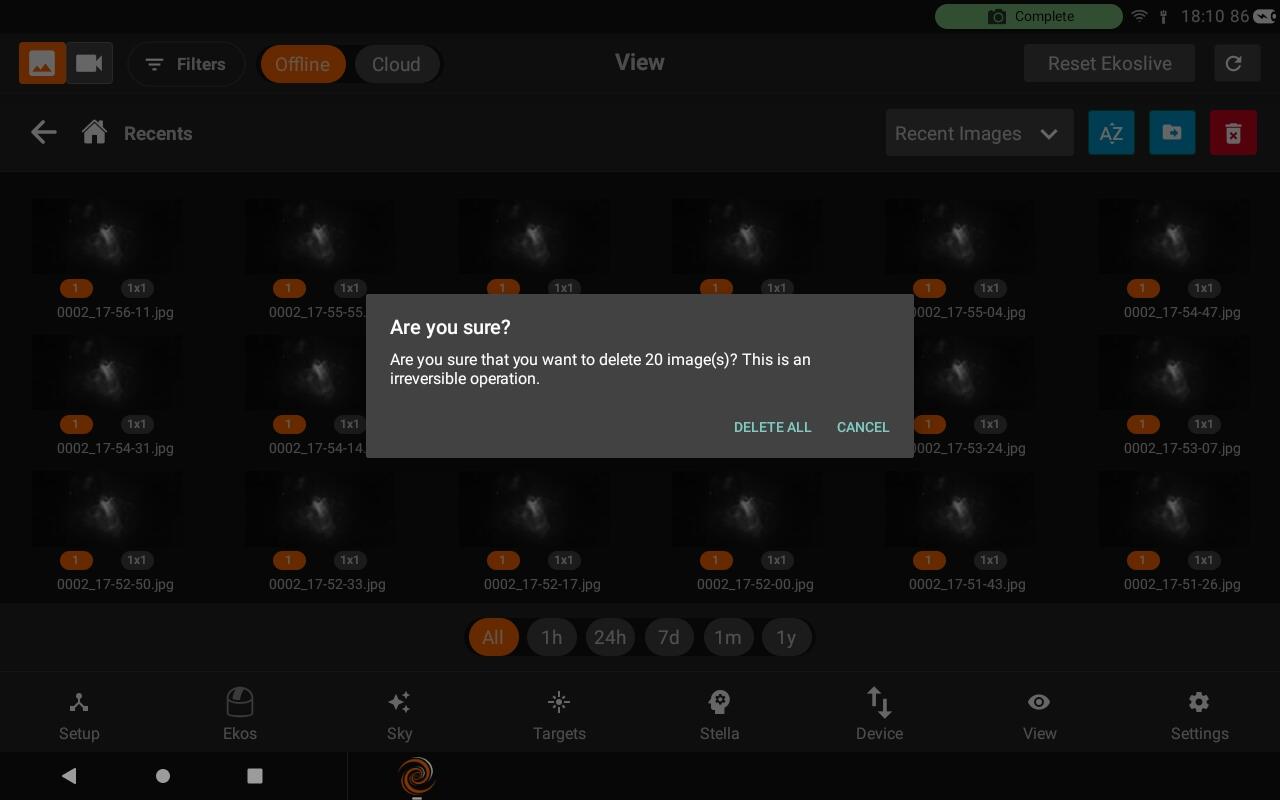Open the Device tab
Screen dimensions: 1280x800
pyautogui.click(x=879, y=716)
